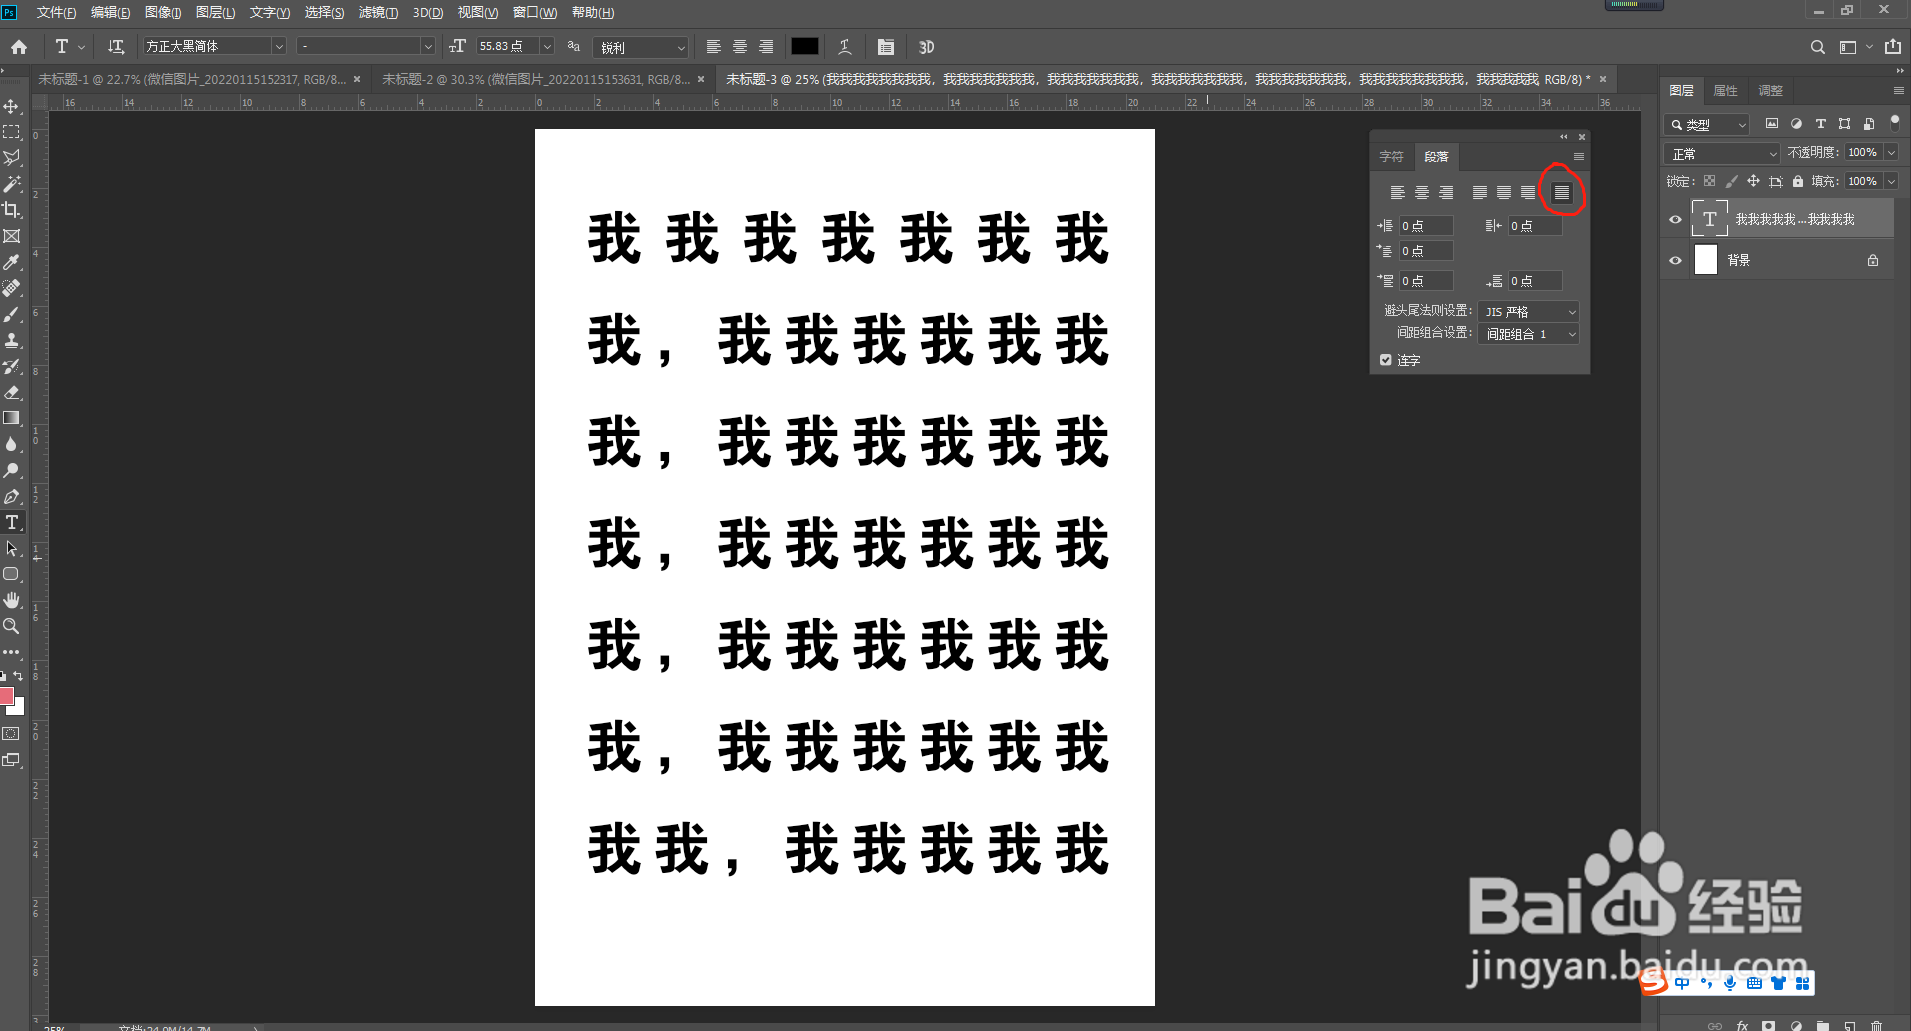Open the JIS 严格 dropdown
The width and height of the screenshot is (1911, 1031).
(1529, 312)
